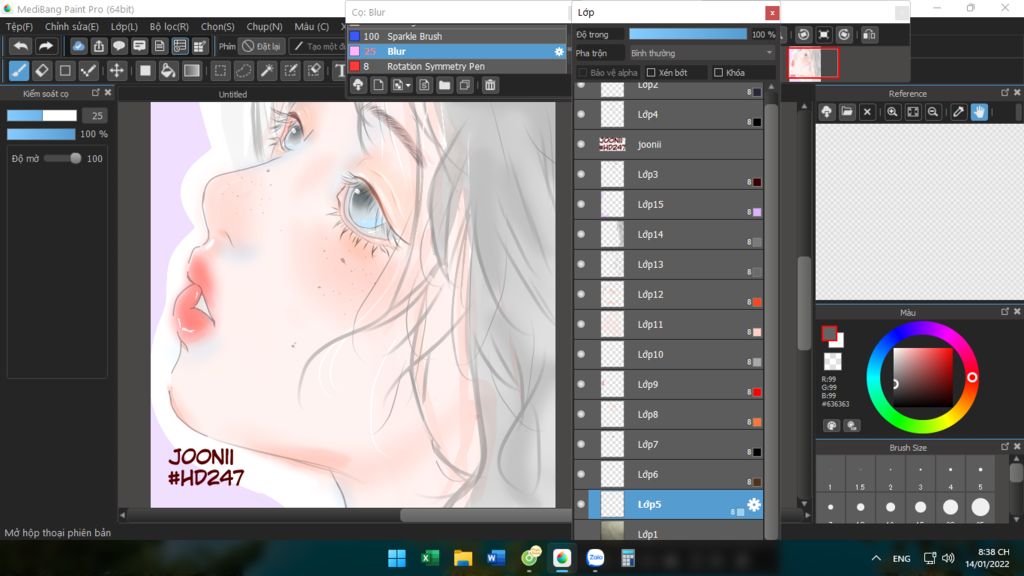Click the Đặt lại reset button
The height and width of the screenshot is (576, 1024).
coord(262,46)
